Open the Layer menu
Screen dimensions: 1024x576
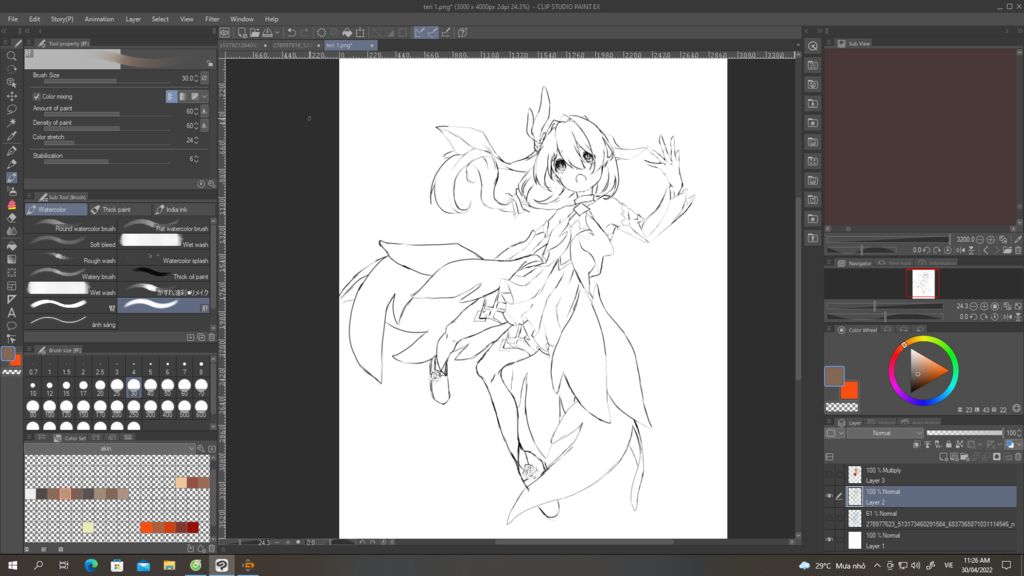click(x=133, y=19)
